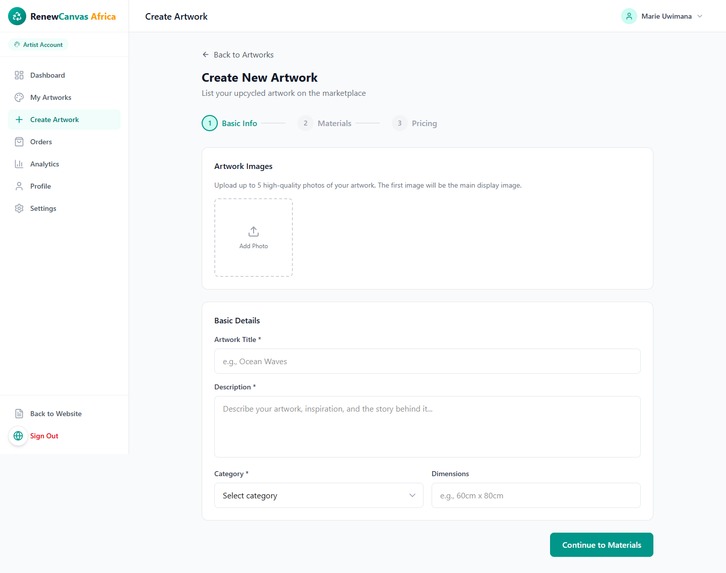The image size is (726, 573).
Task: Click the Artwork Images section title
Action: 243,166
